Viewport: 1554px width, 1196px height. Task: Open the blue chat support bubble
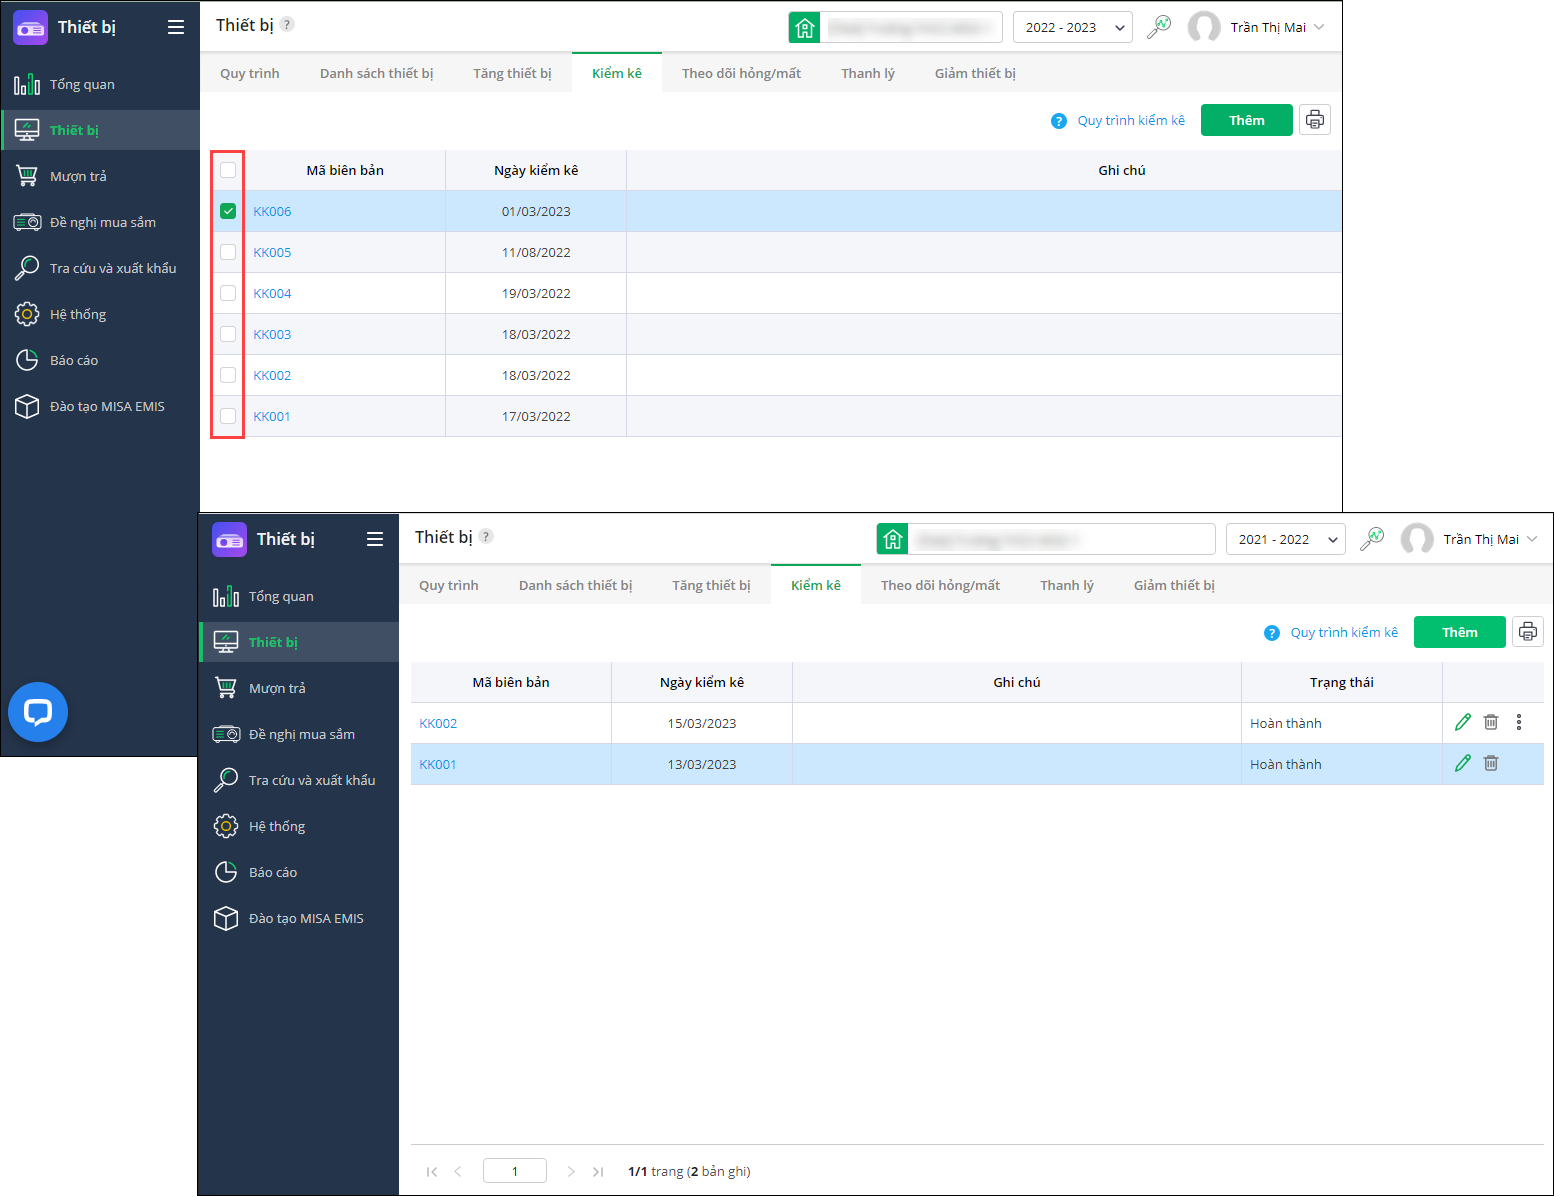pos(38,712)
